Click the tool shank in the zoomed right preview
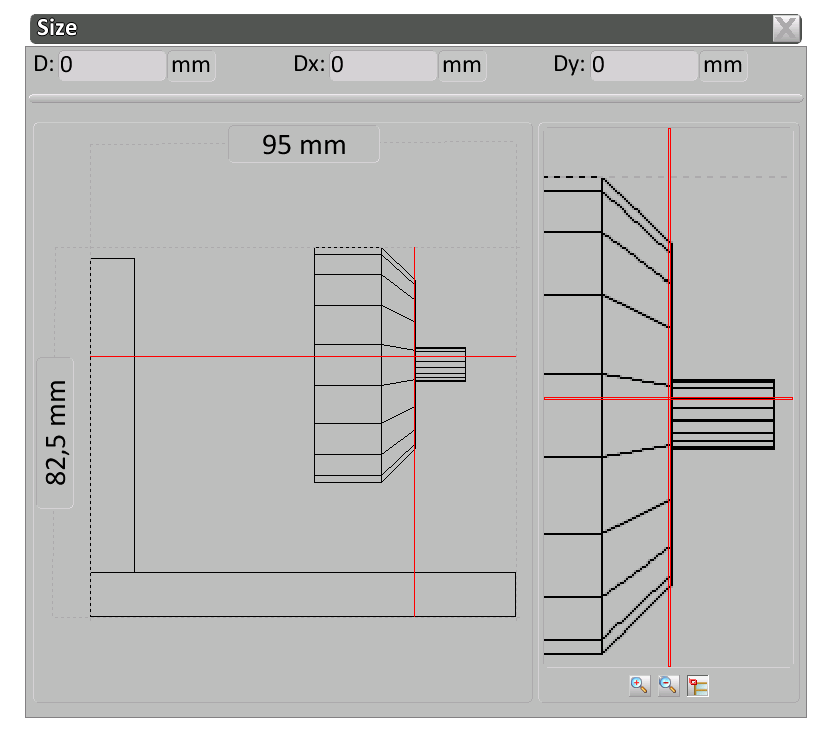828x729 pixels. click(x=723, y=414)
